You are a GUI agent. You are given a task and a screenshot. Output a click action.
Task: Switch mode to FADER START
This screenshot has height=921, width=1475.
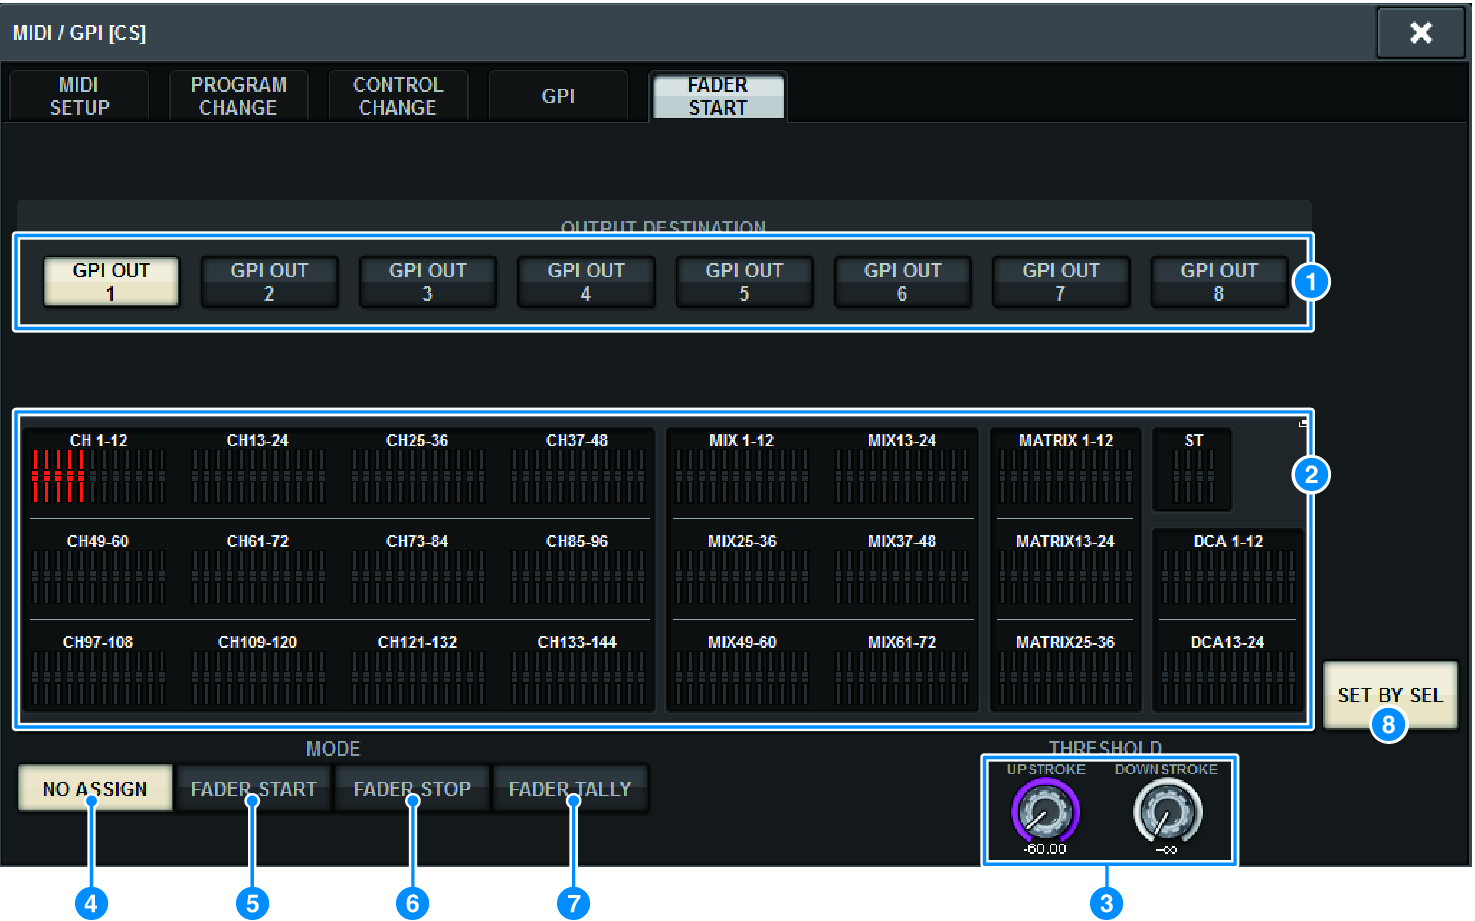coord(253,788)
